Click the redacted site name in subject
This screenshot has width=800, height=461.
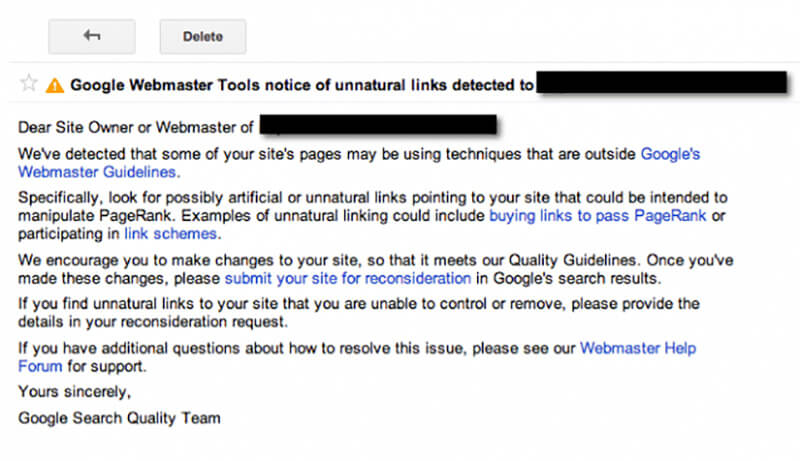pos(662,83)
